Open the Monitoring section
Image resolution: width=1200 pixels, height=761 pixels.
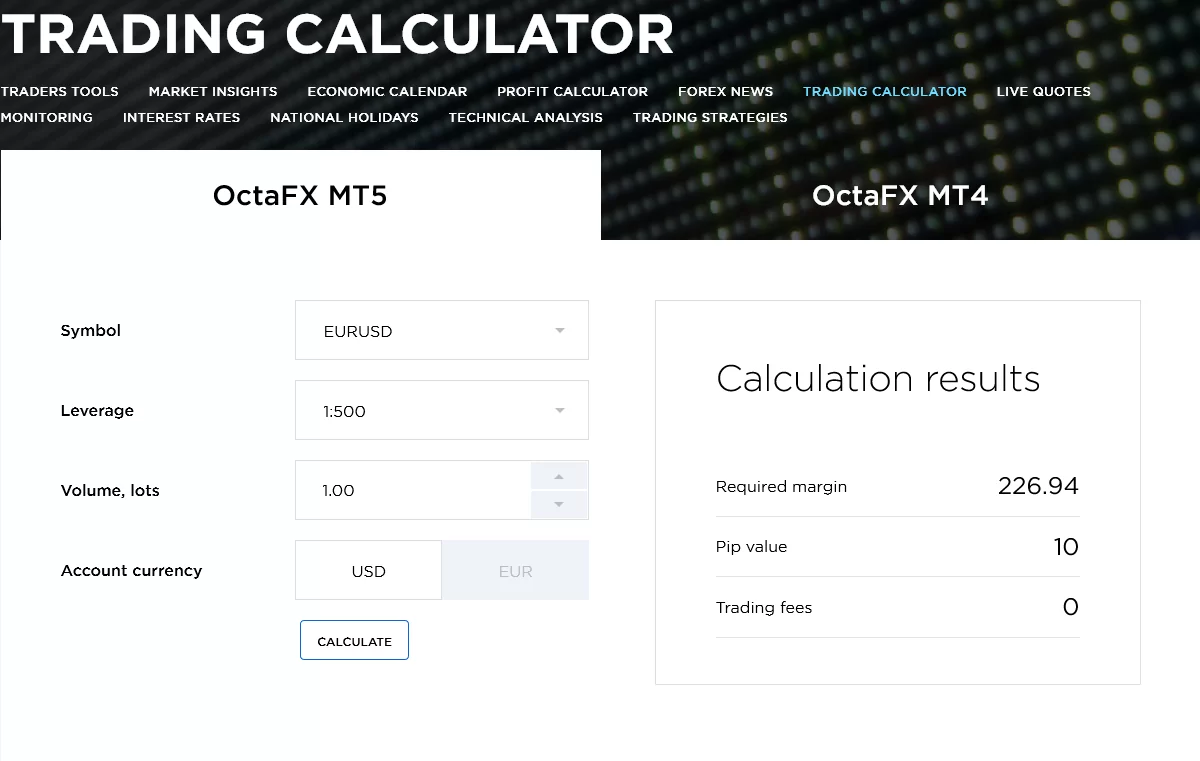47,117
